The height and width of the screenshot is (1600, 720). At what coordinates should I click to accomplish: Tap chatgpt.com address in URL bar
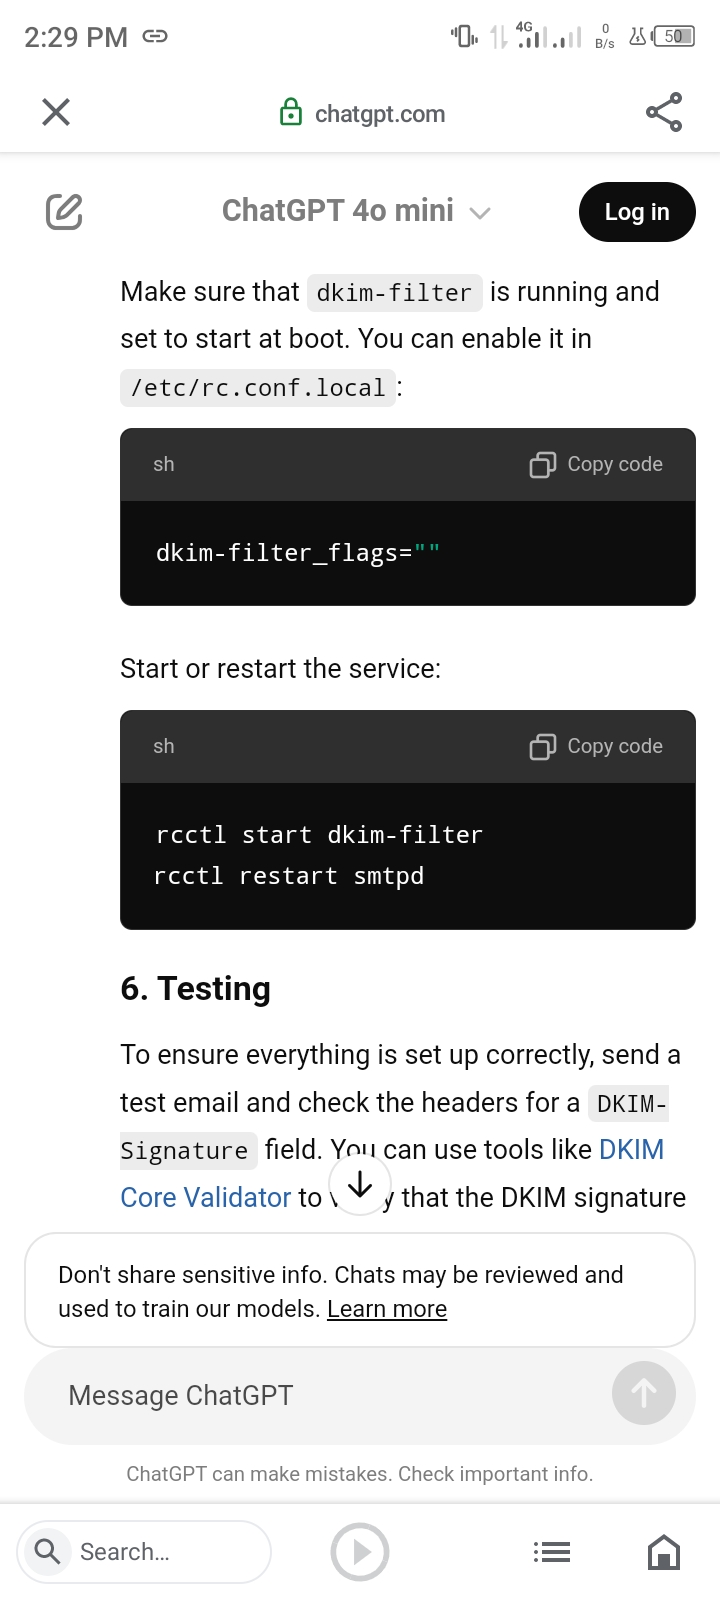tap(379, 114)
